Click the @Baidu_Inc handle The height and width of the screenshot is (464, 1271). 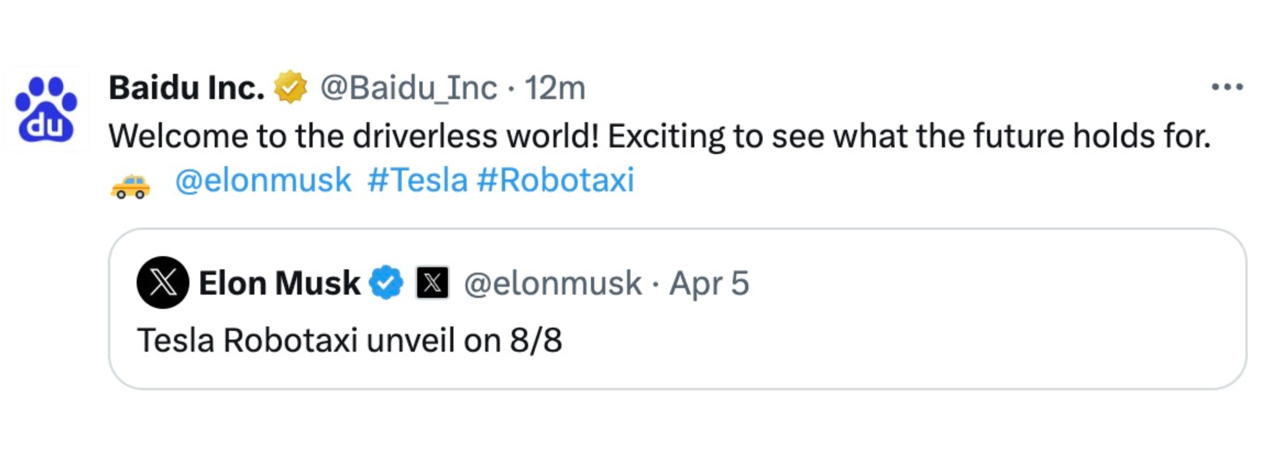click(408, 88)
